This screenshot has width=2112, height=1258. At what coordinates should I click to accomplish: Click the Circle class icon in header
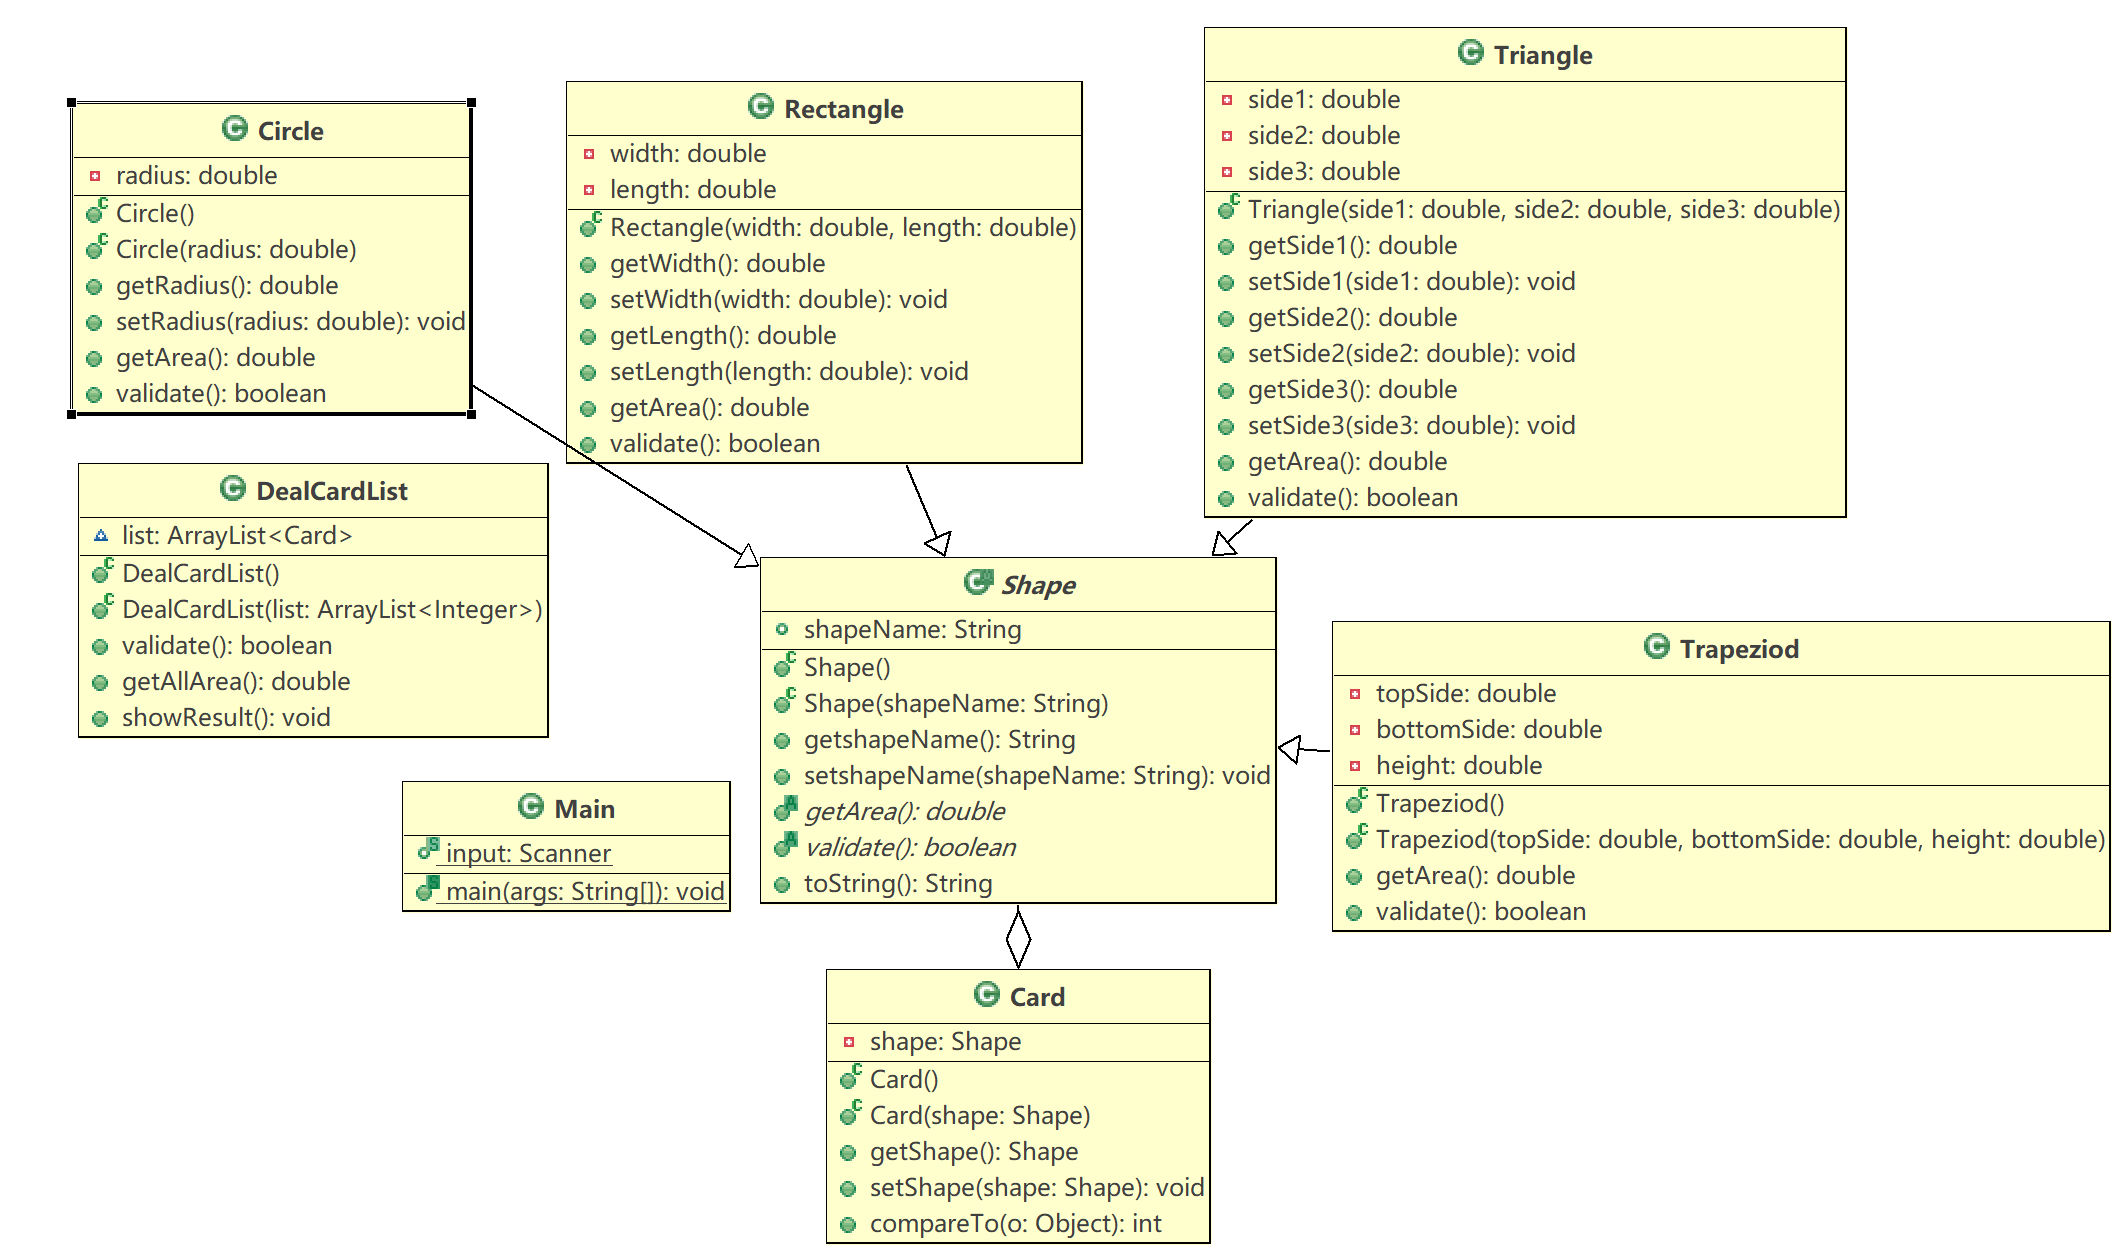pos(234,129)
